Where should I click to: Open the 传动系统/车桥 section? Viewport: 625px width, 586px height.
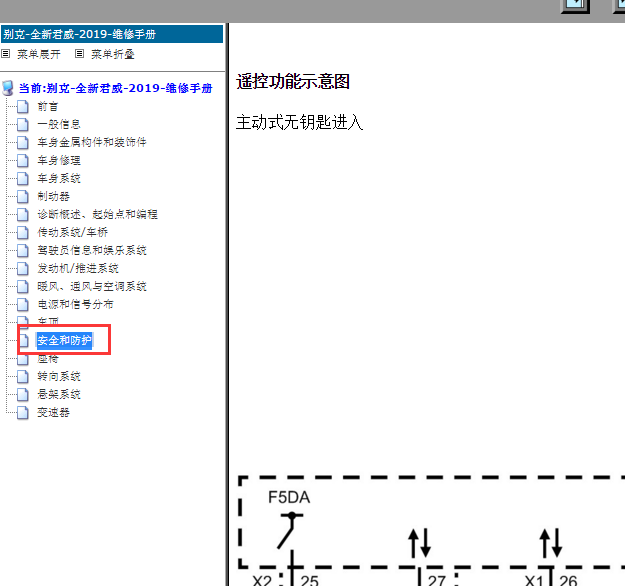point(73,232)
